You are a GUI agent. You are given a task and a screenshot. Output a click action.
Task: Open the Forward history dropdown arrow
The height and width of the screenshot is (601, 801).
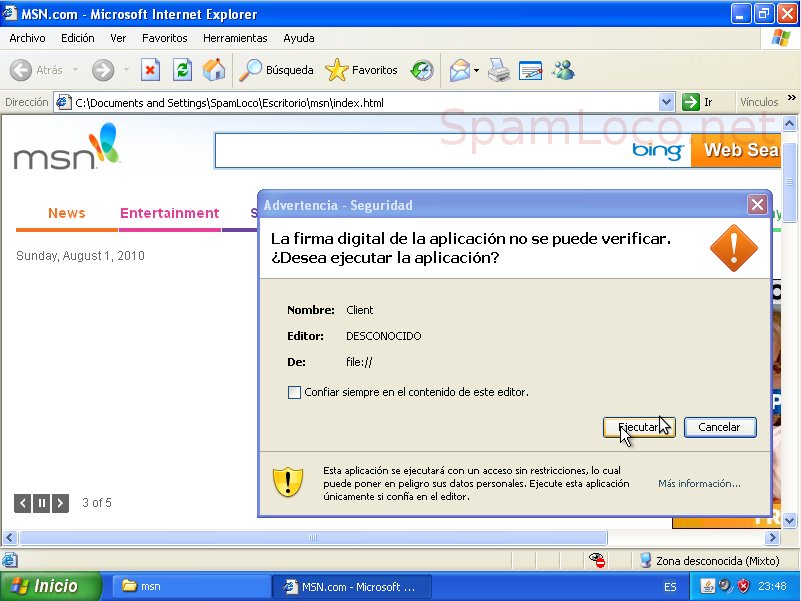coord(126,70)
